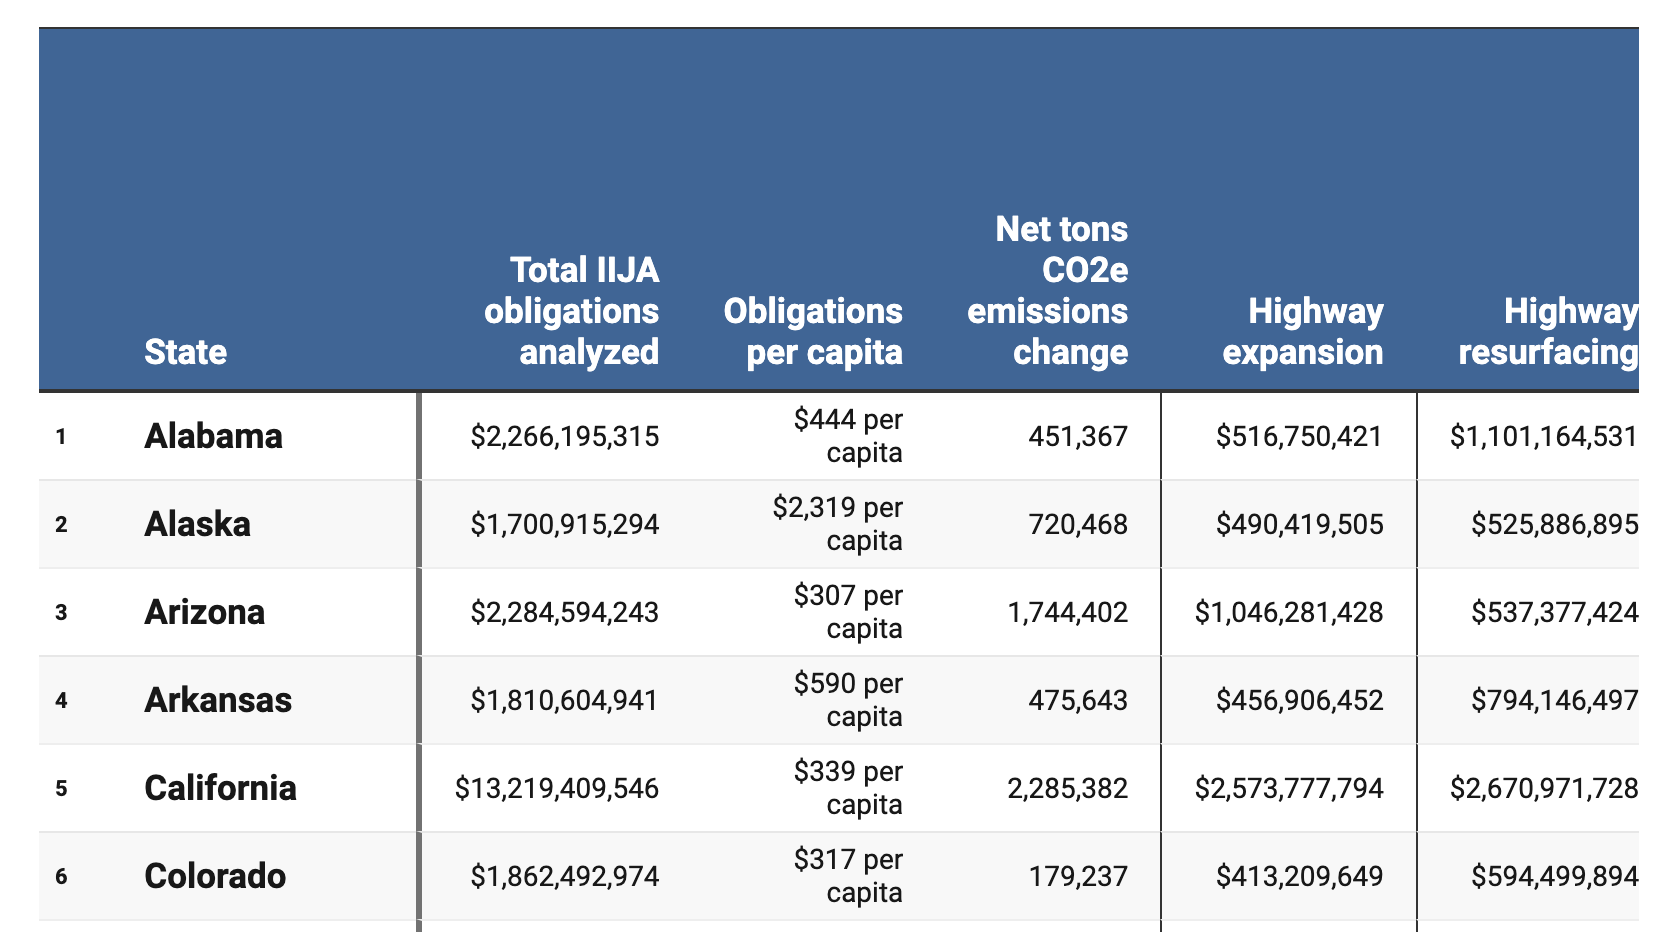Sort by the State column header

[x=185, y=352]
